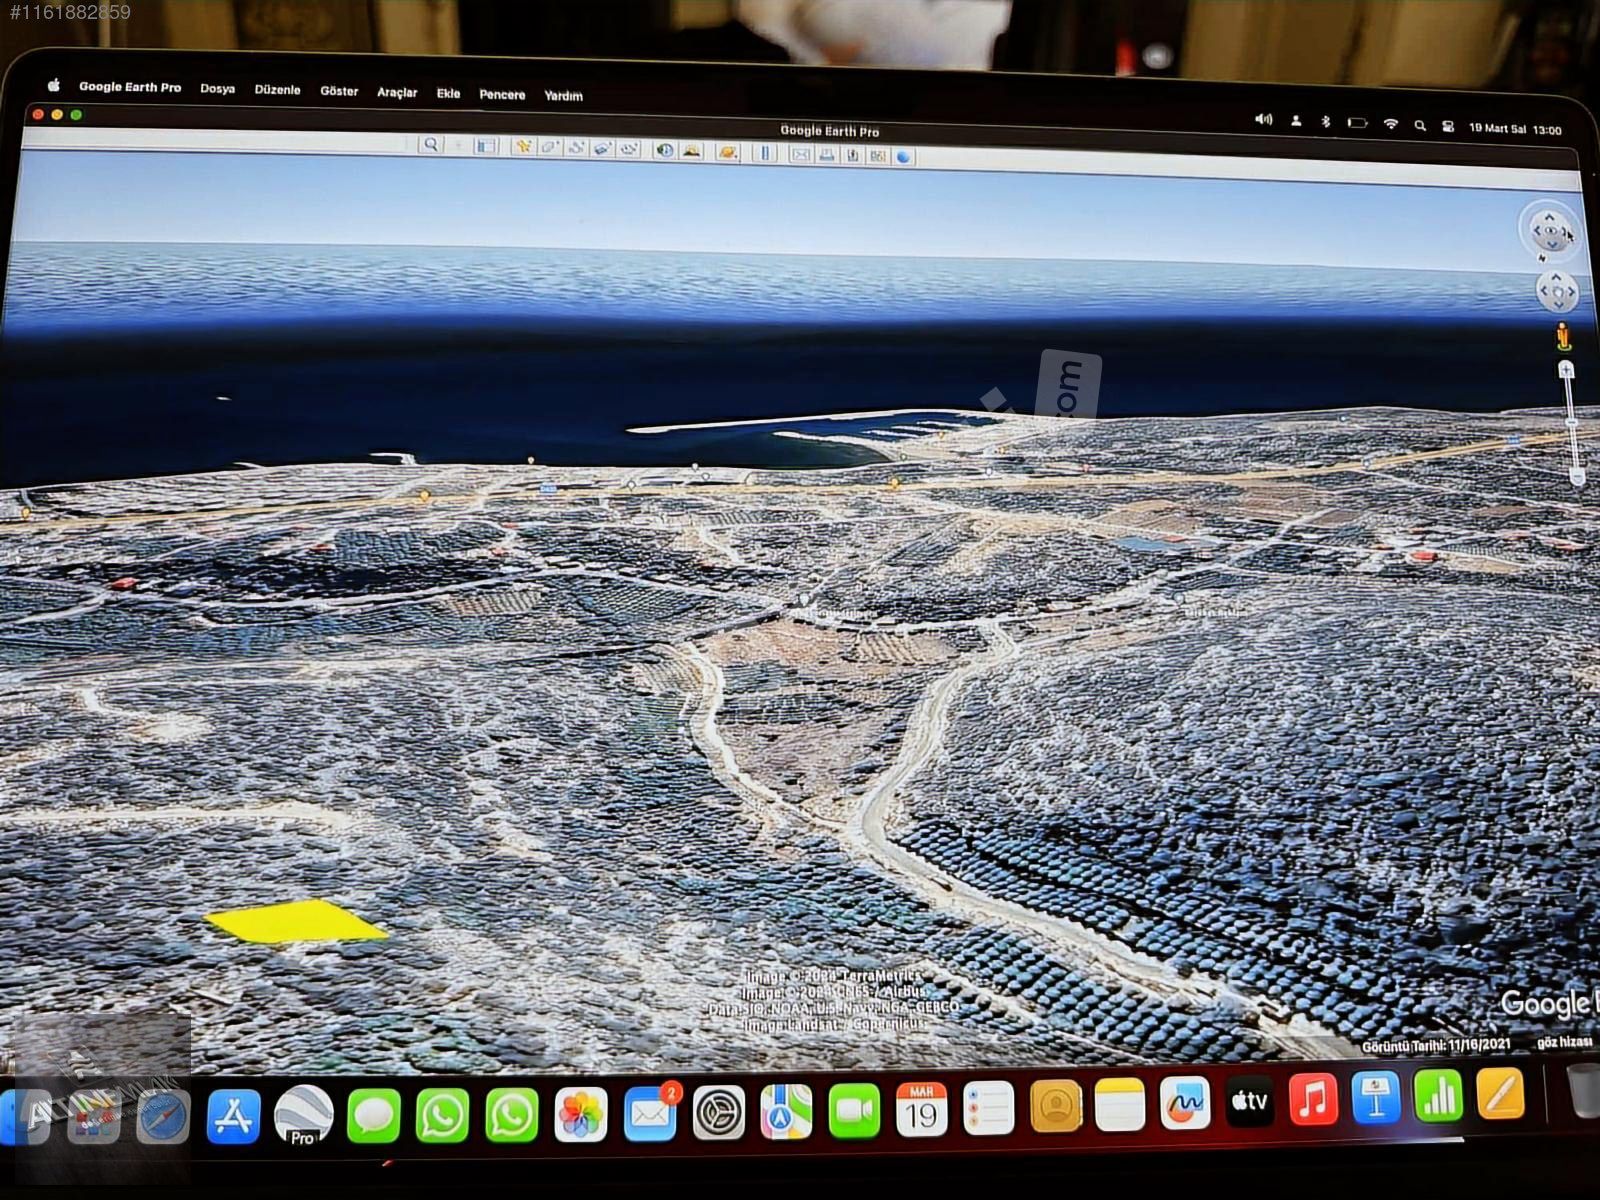The image size is (1600, 1200).
Task: Click the plus button atop zoom slider
Action: [x=1566, y=370]
